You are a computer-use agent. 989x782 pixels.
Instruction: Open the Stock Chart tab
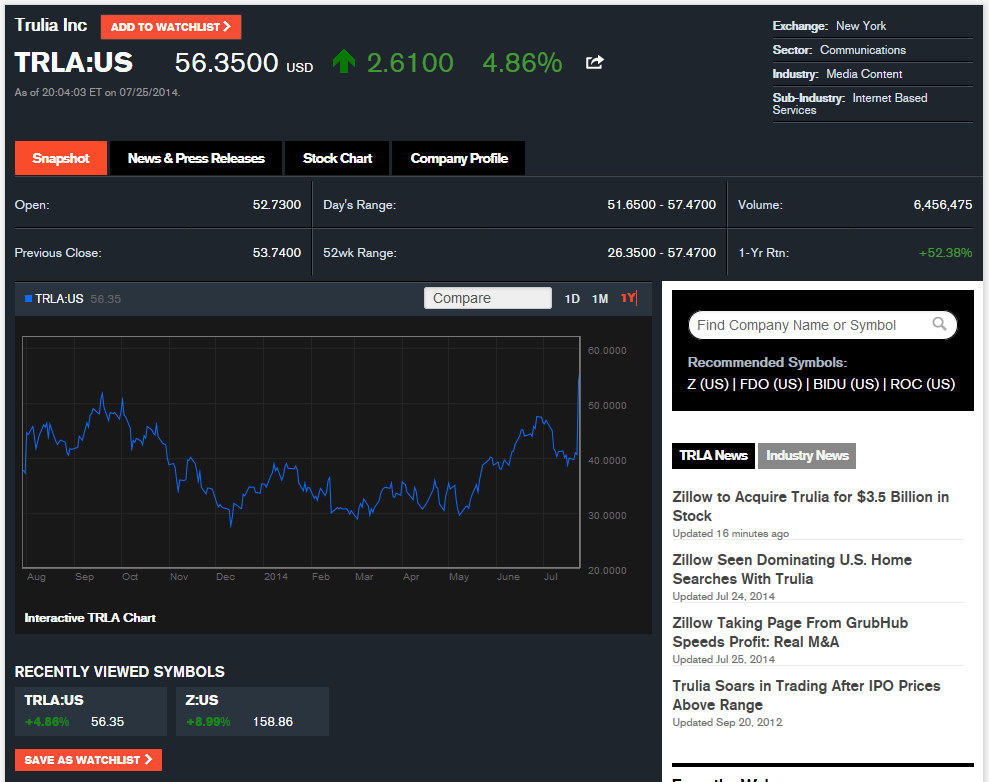[x=337, y=158]
